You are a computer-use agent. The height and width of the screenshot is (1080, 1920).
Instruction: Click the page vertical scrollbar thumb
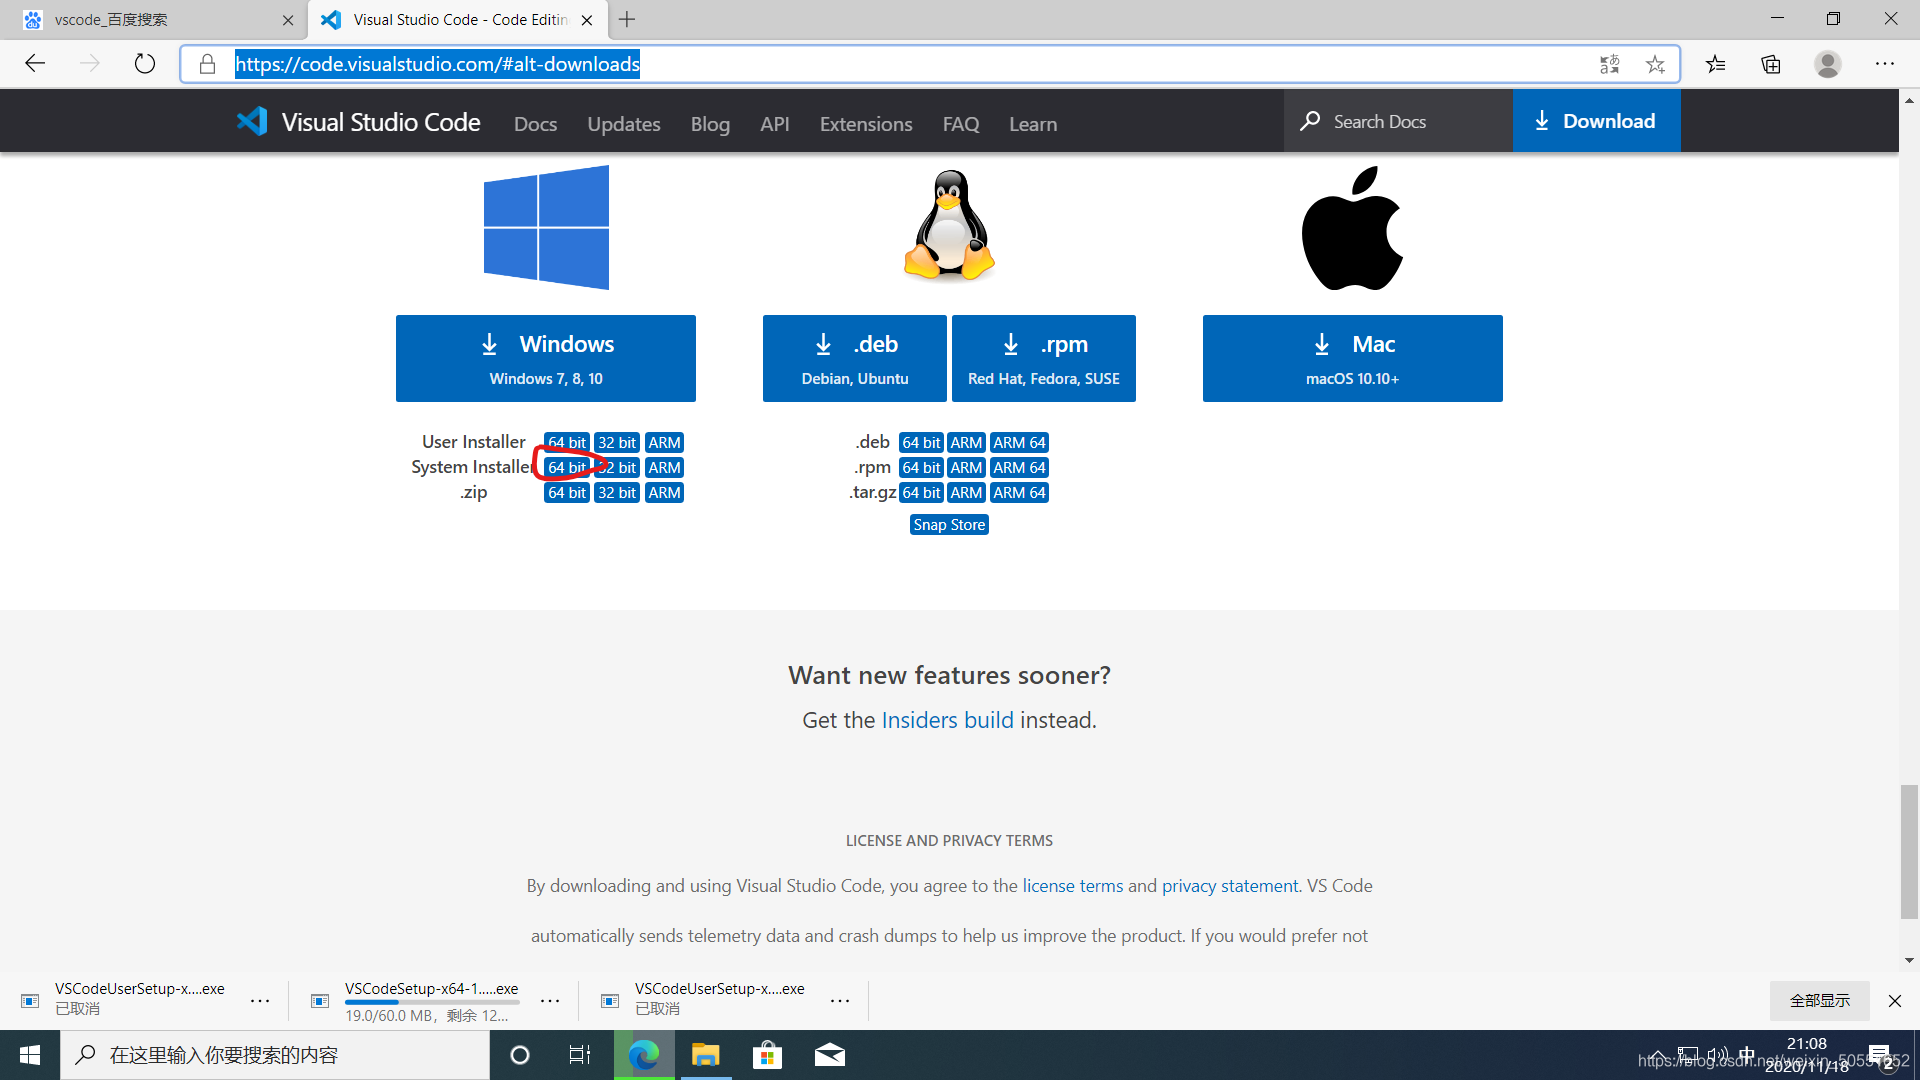coord(1909,851)
